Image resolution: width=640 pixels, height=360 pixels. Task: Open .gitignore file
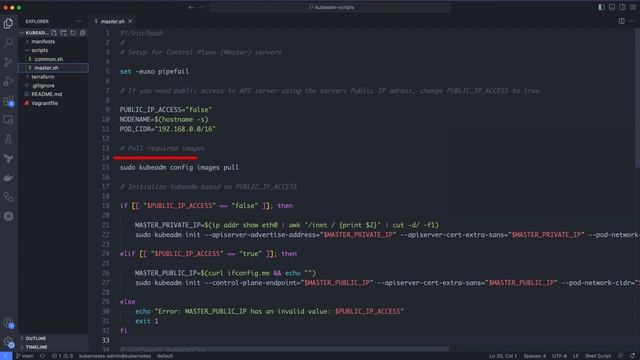pyautogui.click(x=53, y=86)
